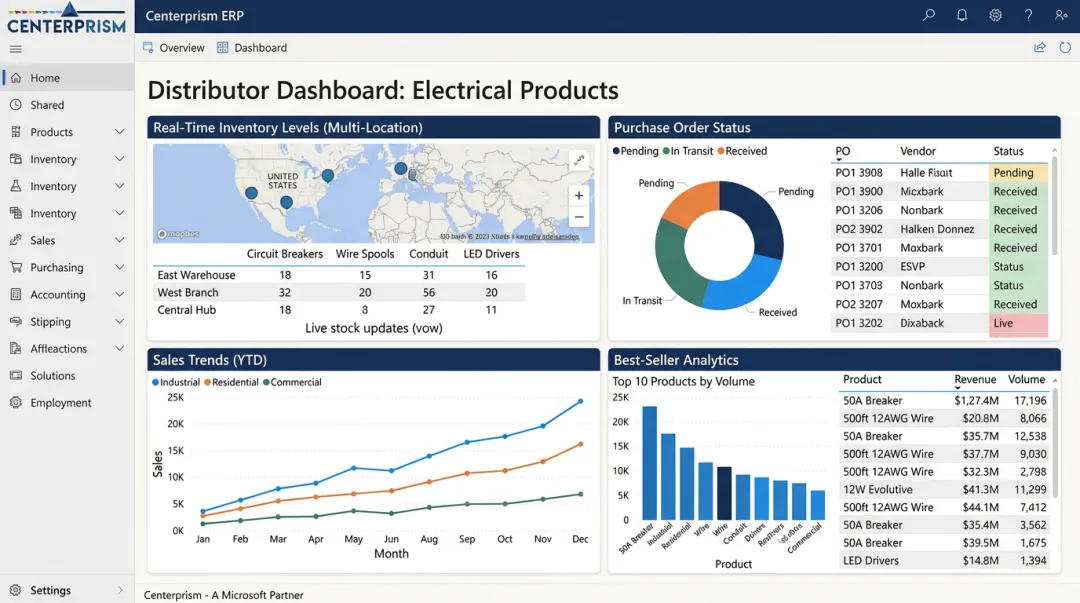
Task: Expand the Affleactions sidebar section
Action: coord(119,348)
